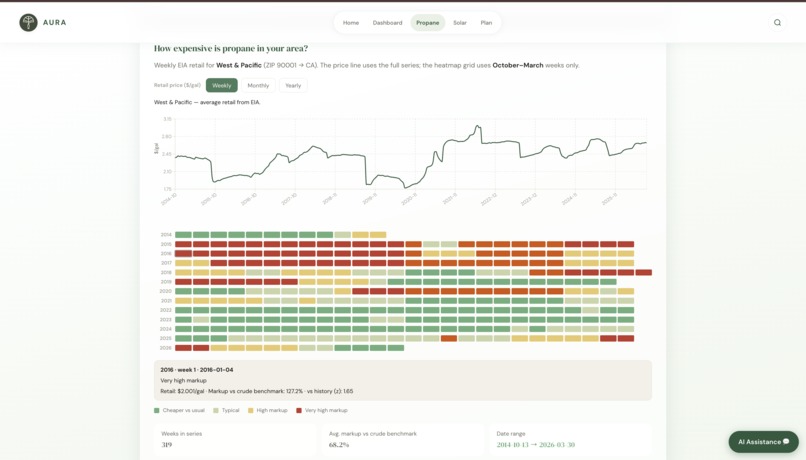The width and height of the screenshot is (806, 460).
Task: Click the first green cell in 2014 row
Action: pos(184,234)
